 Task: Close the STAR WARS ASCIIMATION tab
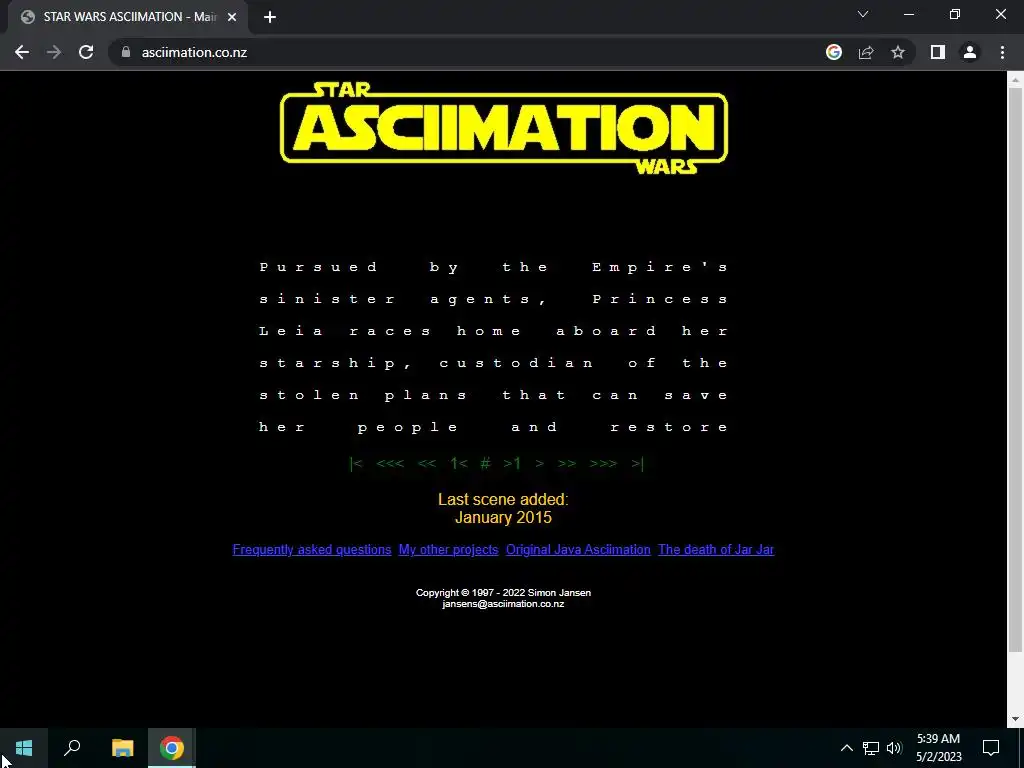point(232,17)
